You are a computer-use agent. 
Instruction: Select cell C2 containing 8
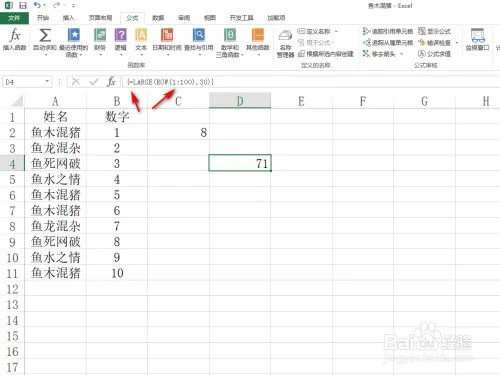tap(178, 132)
